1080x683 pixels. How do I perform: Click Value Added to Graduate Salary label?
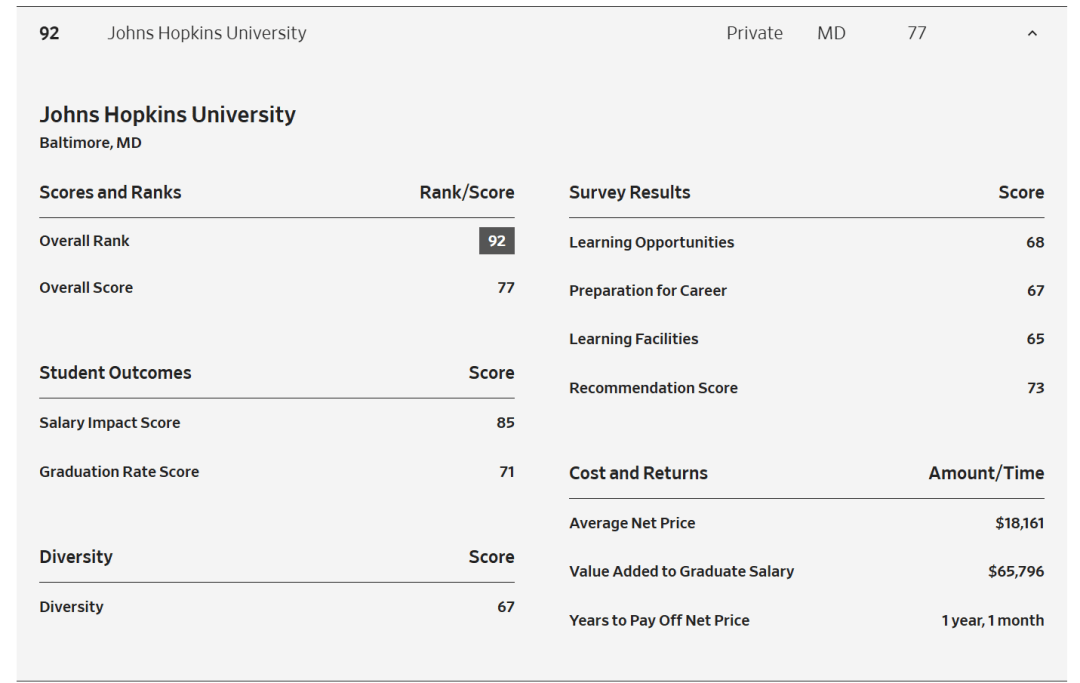coord(681,571)
